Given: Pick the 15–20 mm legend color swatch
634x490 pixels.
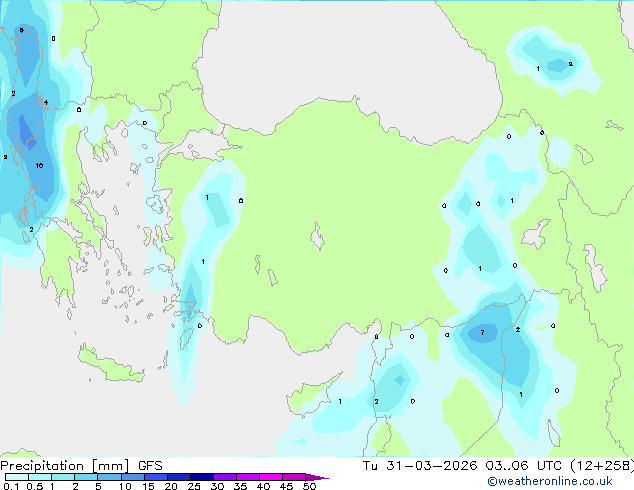Looking at the screenshot, I should coord(156,477).
